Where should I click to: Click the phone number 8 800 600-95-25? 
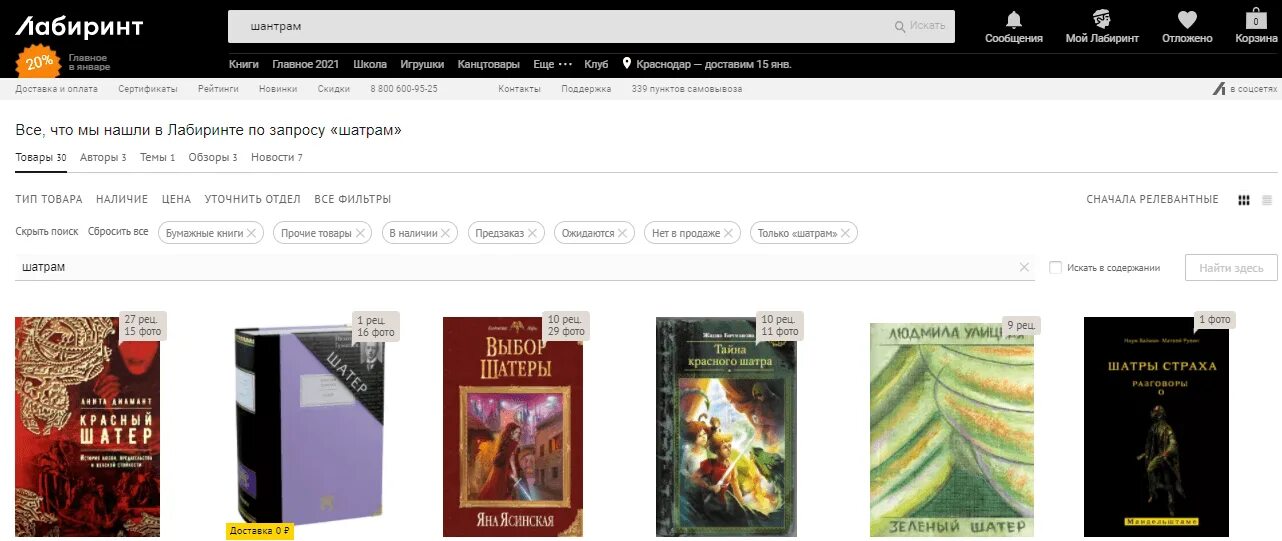click(x=404, y=89)
